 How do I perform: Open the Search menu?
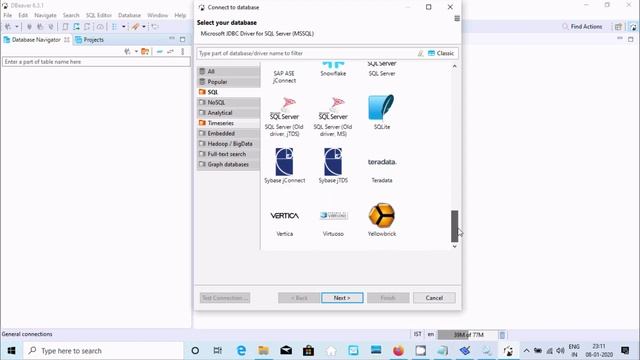tap(71, 15)
